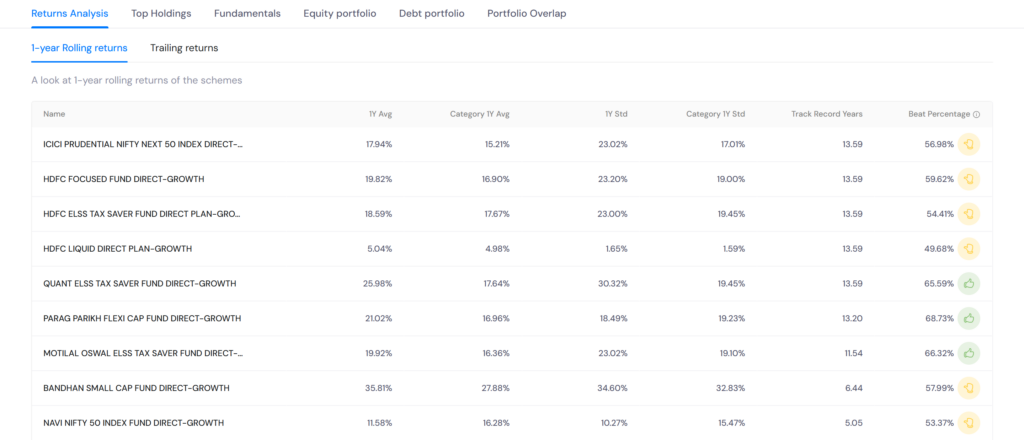1024x440 pixels.
Task: Click thumbs icon for HDFC ELSS Tax Saver
Action: pyautogui.click(x=969, y=213)
